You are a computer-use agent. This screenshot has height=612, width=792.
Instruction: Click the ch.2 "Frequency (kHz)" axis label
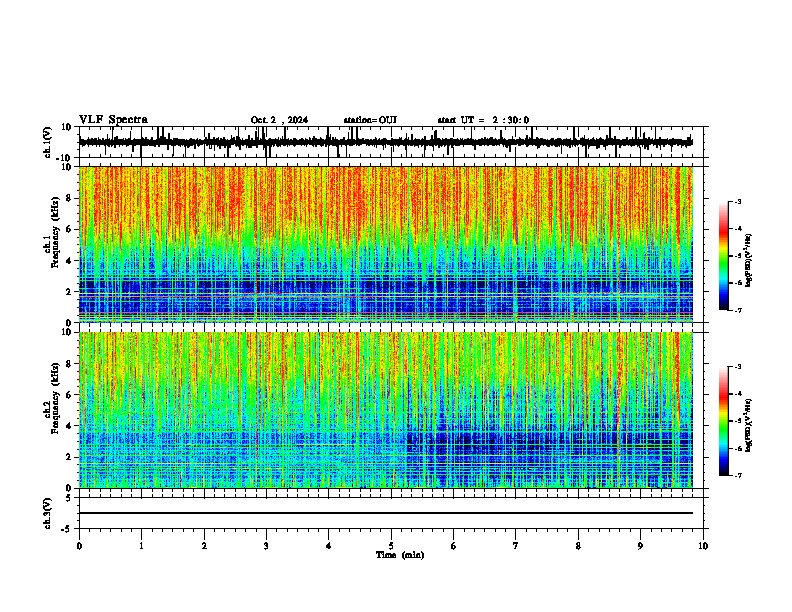(54, 398)
